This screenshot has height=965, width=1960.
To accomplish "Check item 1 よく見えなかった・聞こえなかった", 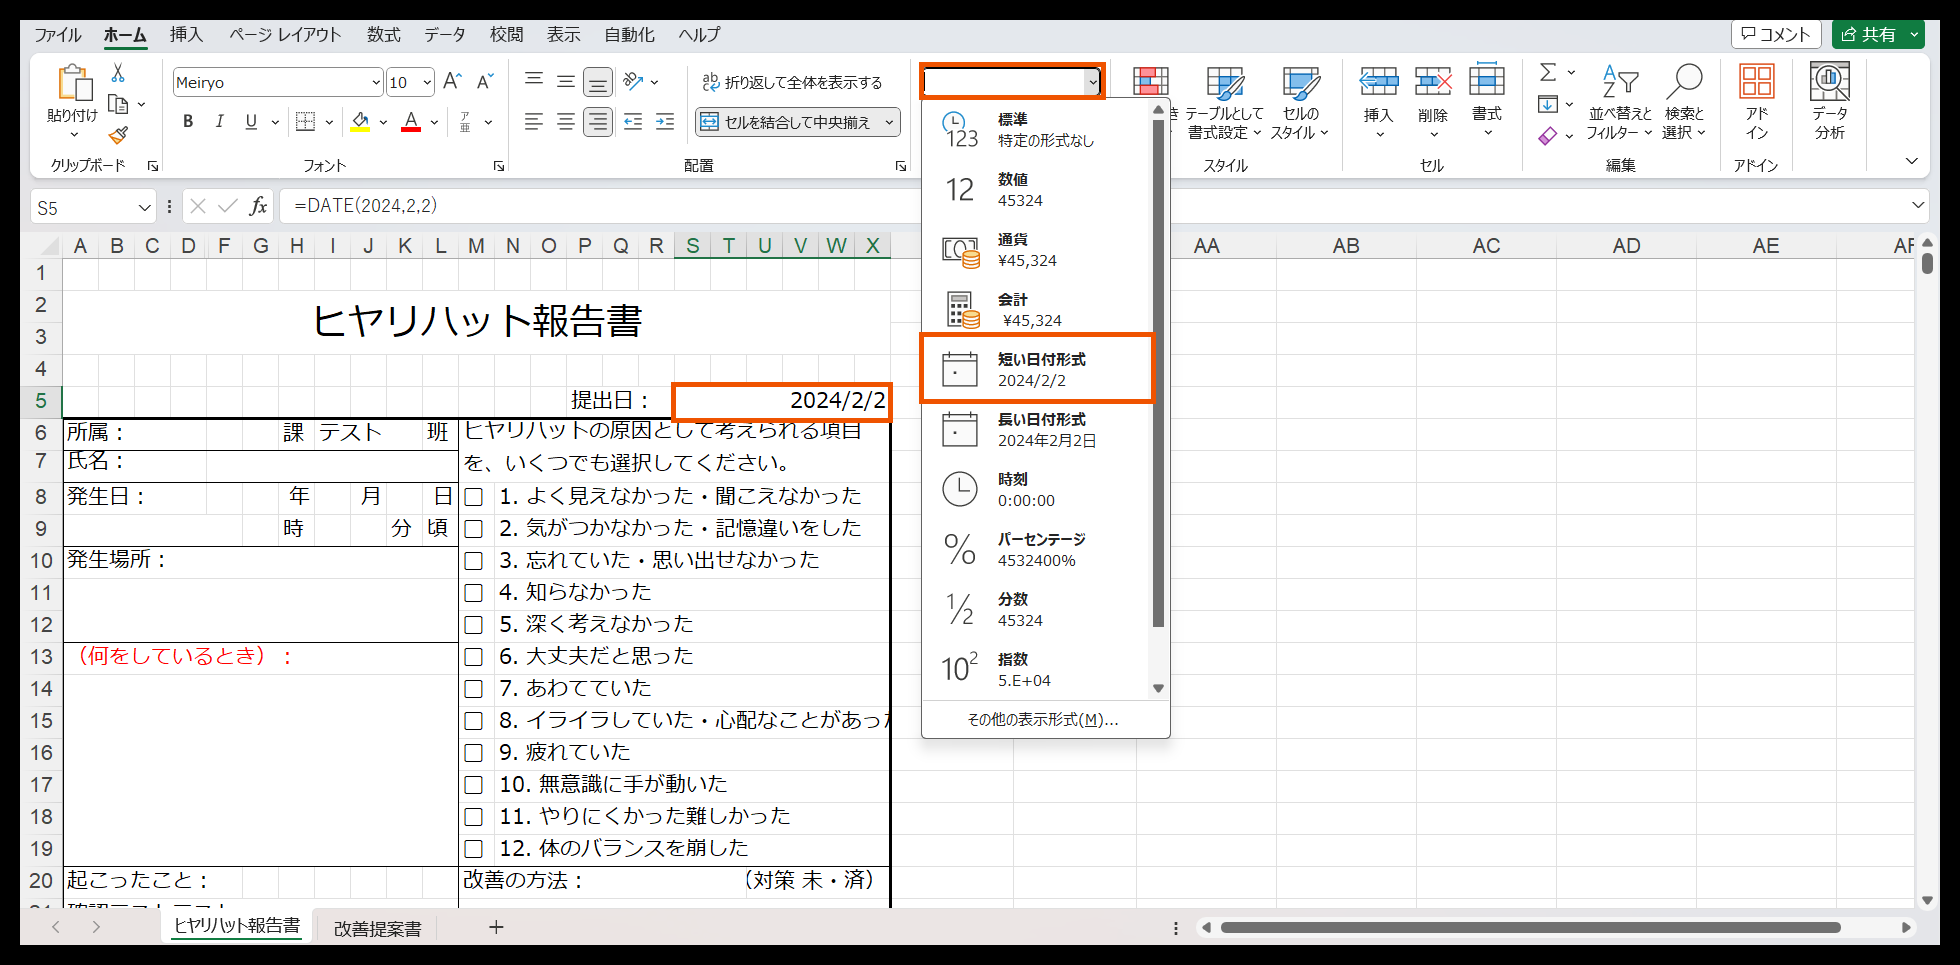I will coord(473,496).
